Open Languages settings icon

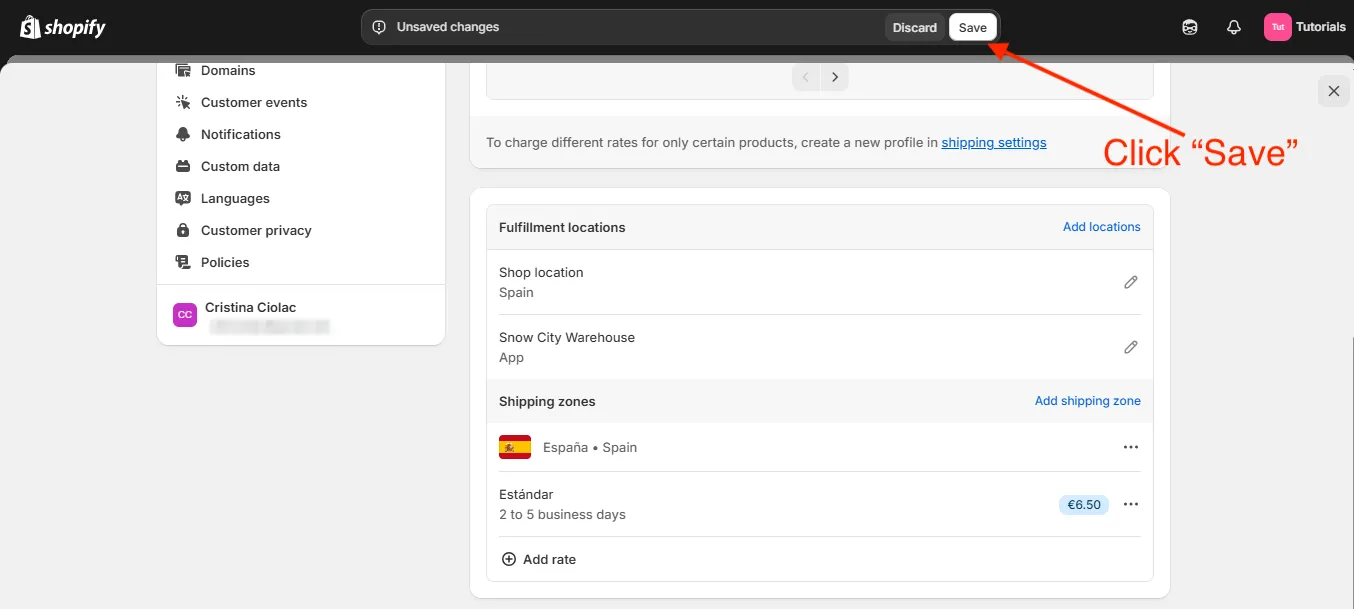coord(183,198)
